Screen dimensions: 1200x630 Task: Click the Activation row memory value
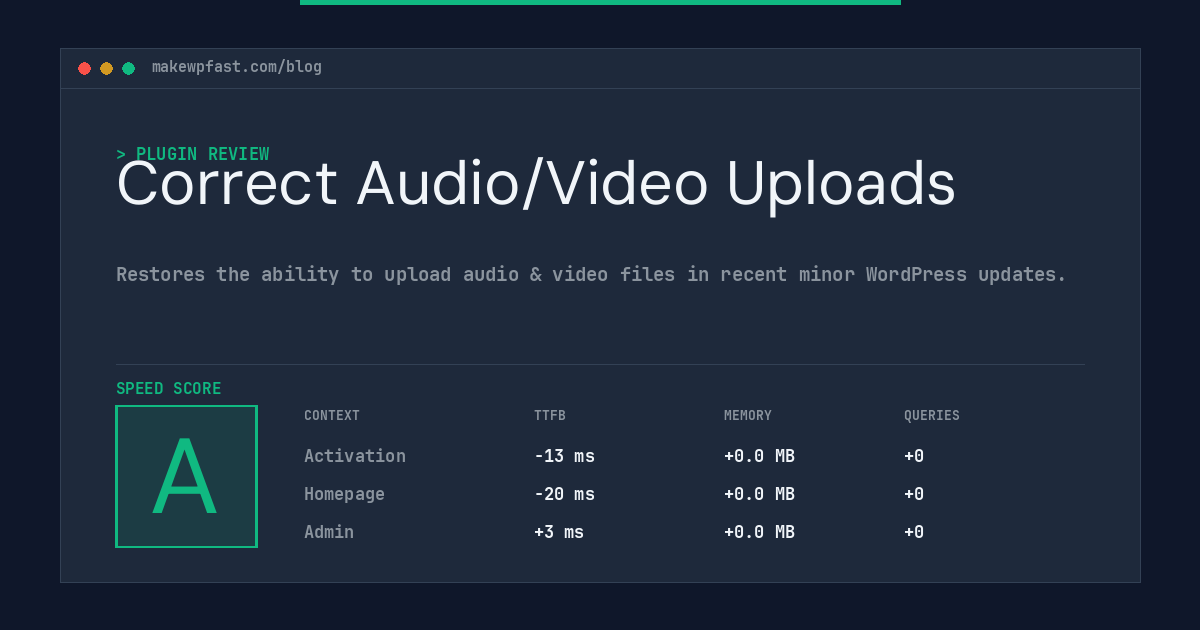(x=759, y=456)
